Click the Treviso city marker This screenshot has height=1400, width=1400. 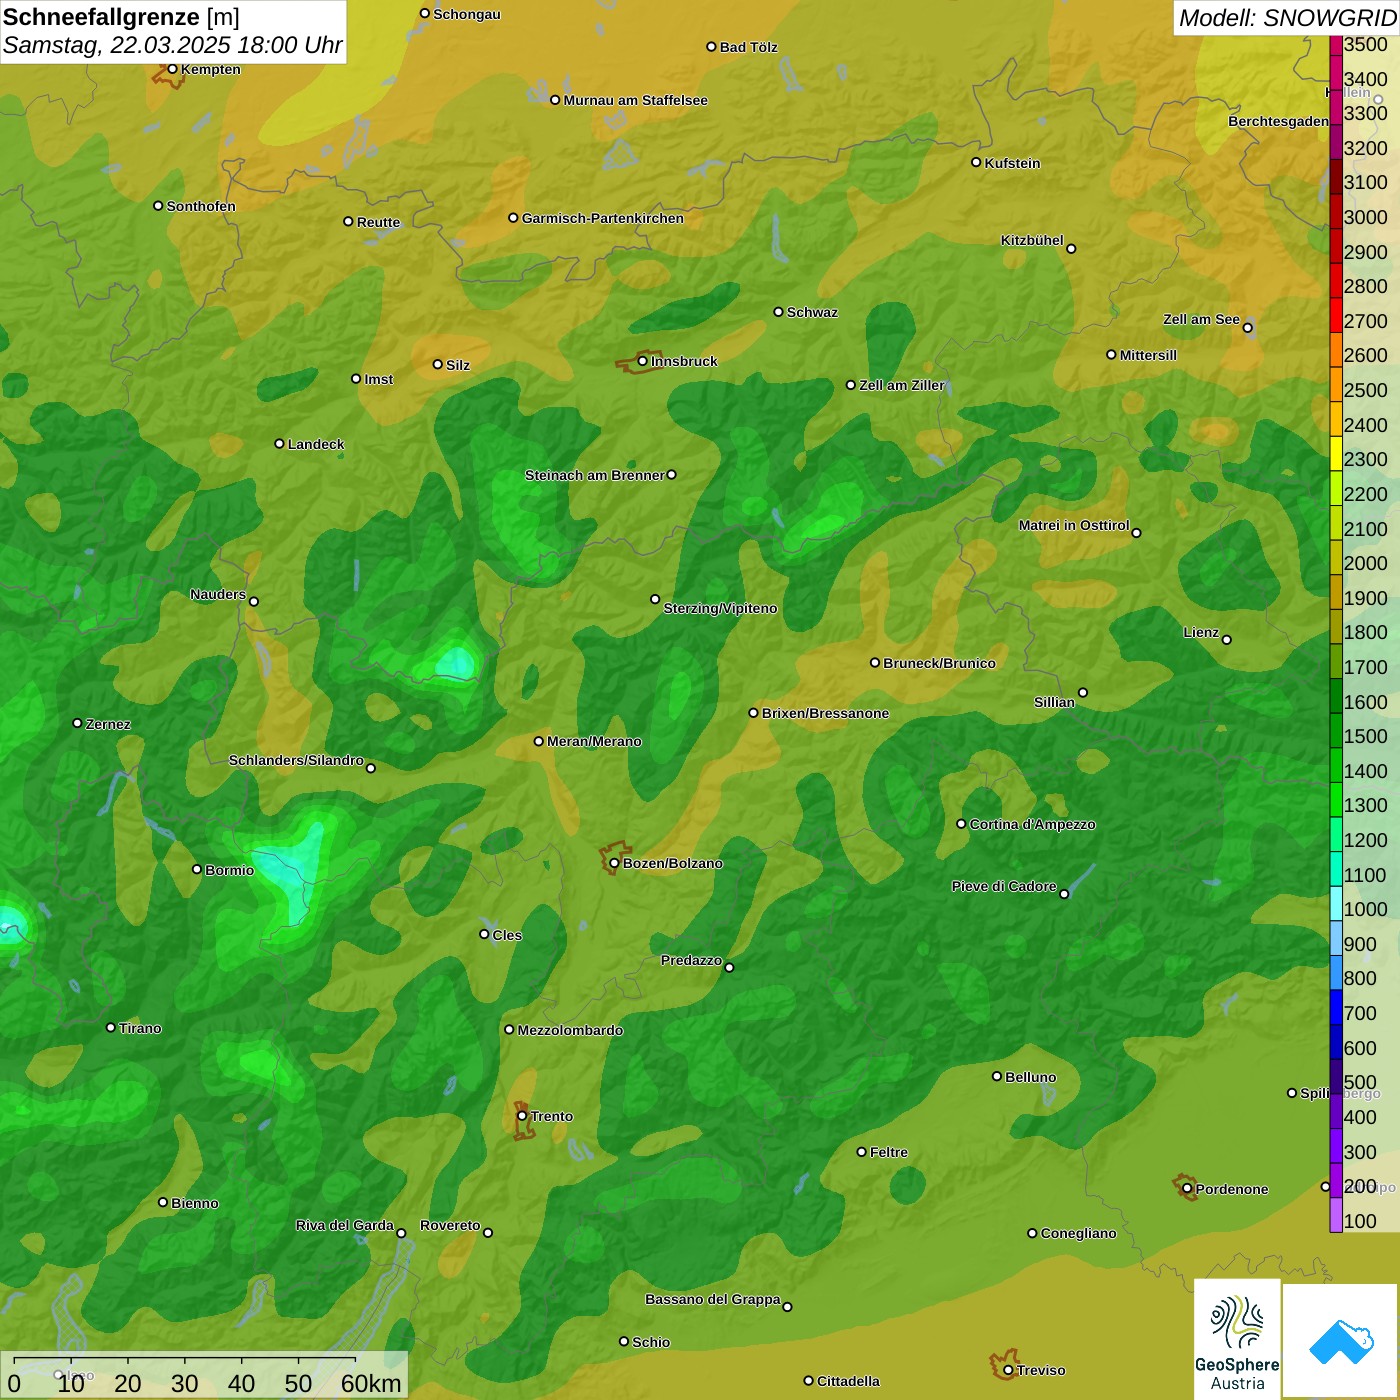1008,1370
